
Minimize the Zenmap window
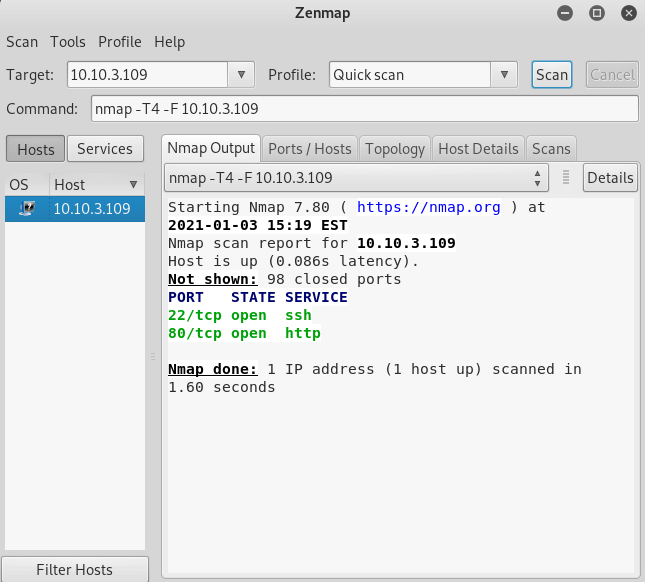pyautogui.click(x=565, y=13)
